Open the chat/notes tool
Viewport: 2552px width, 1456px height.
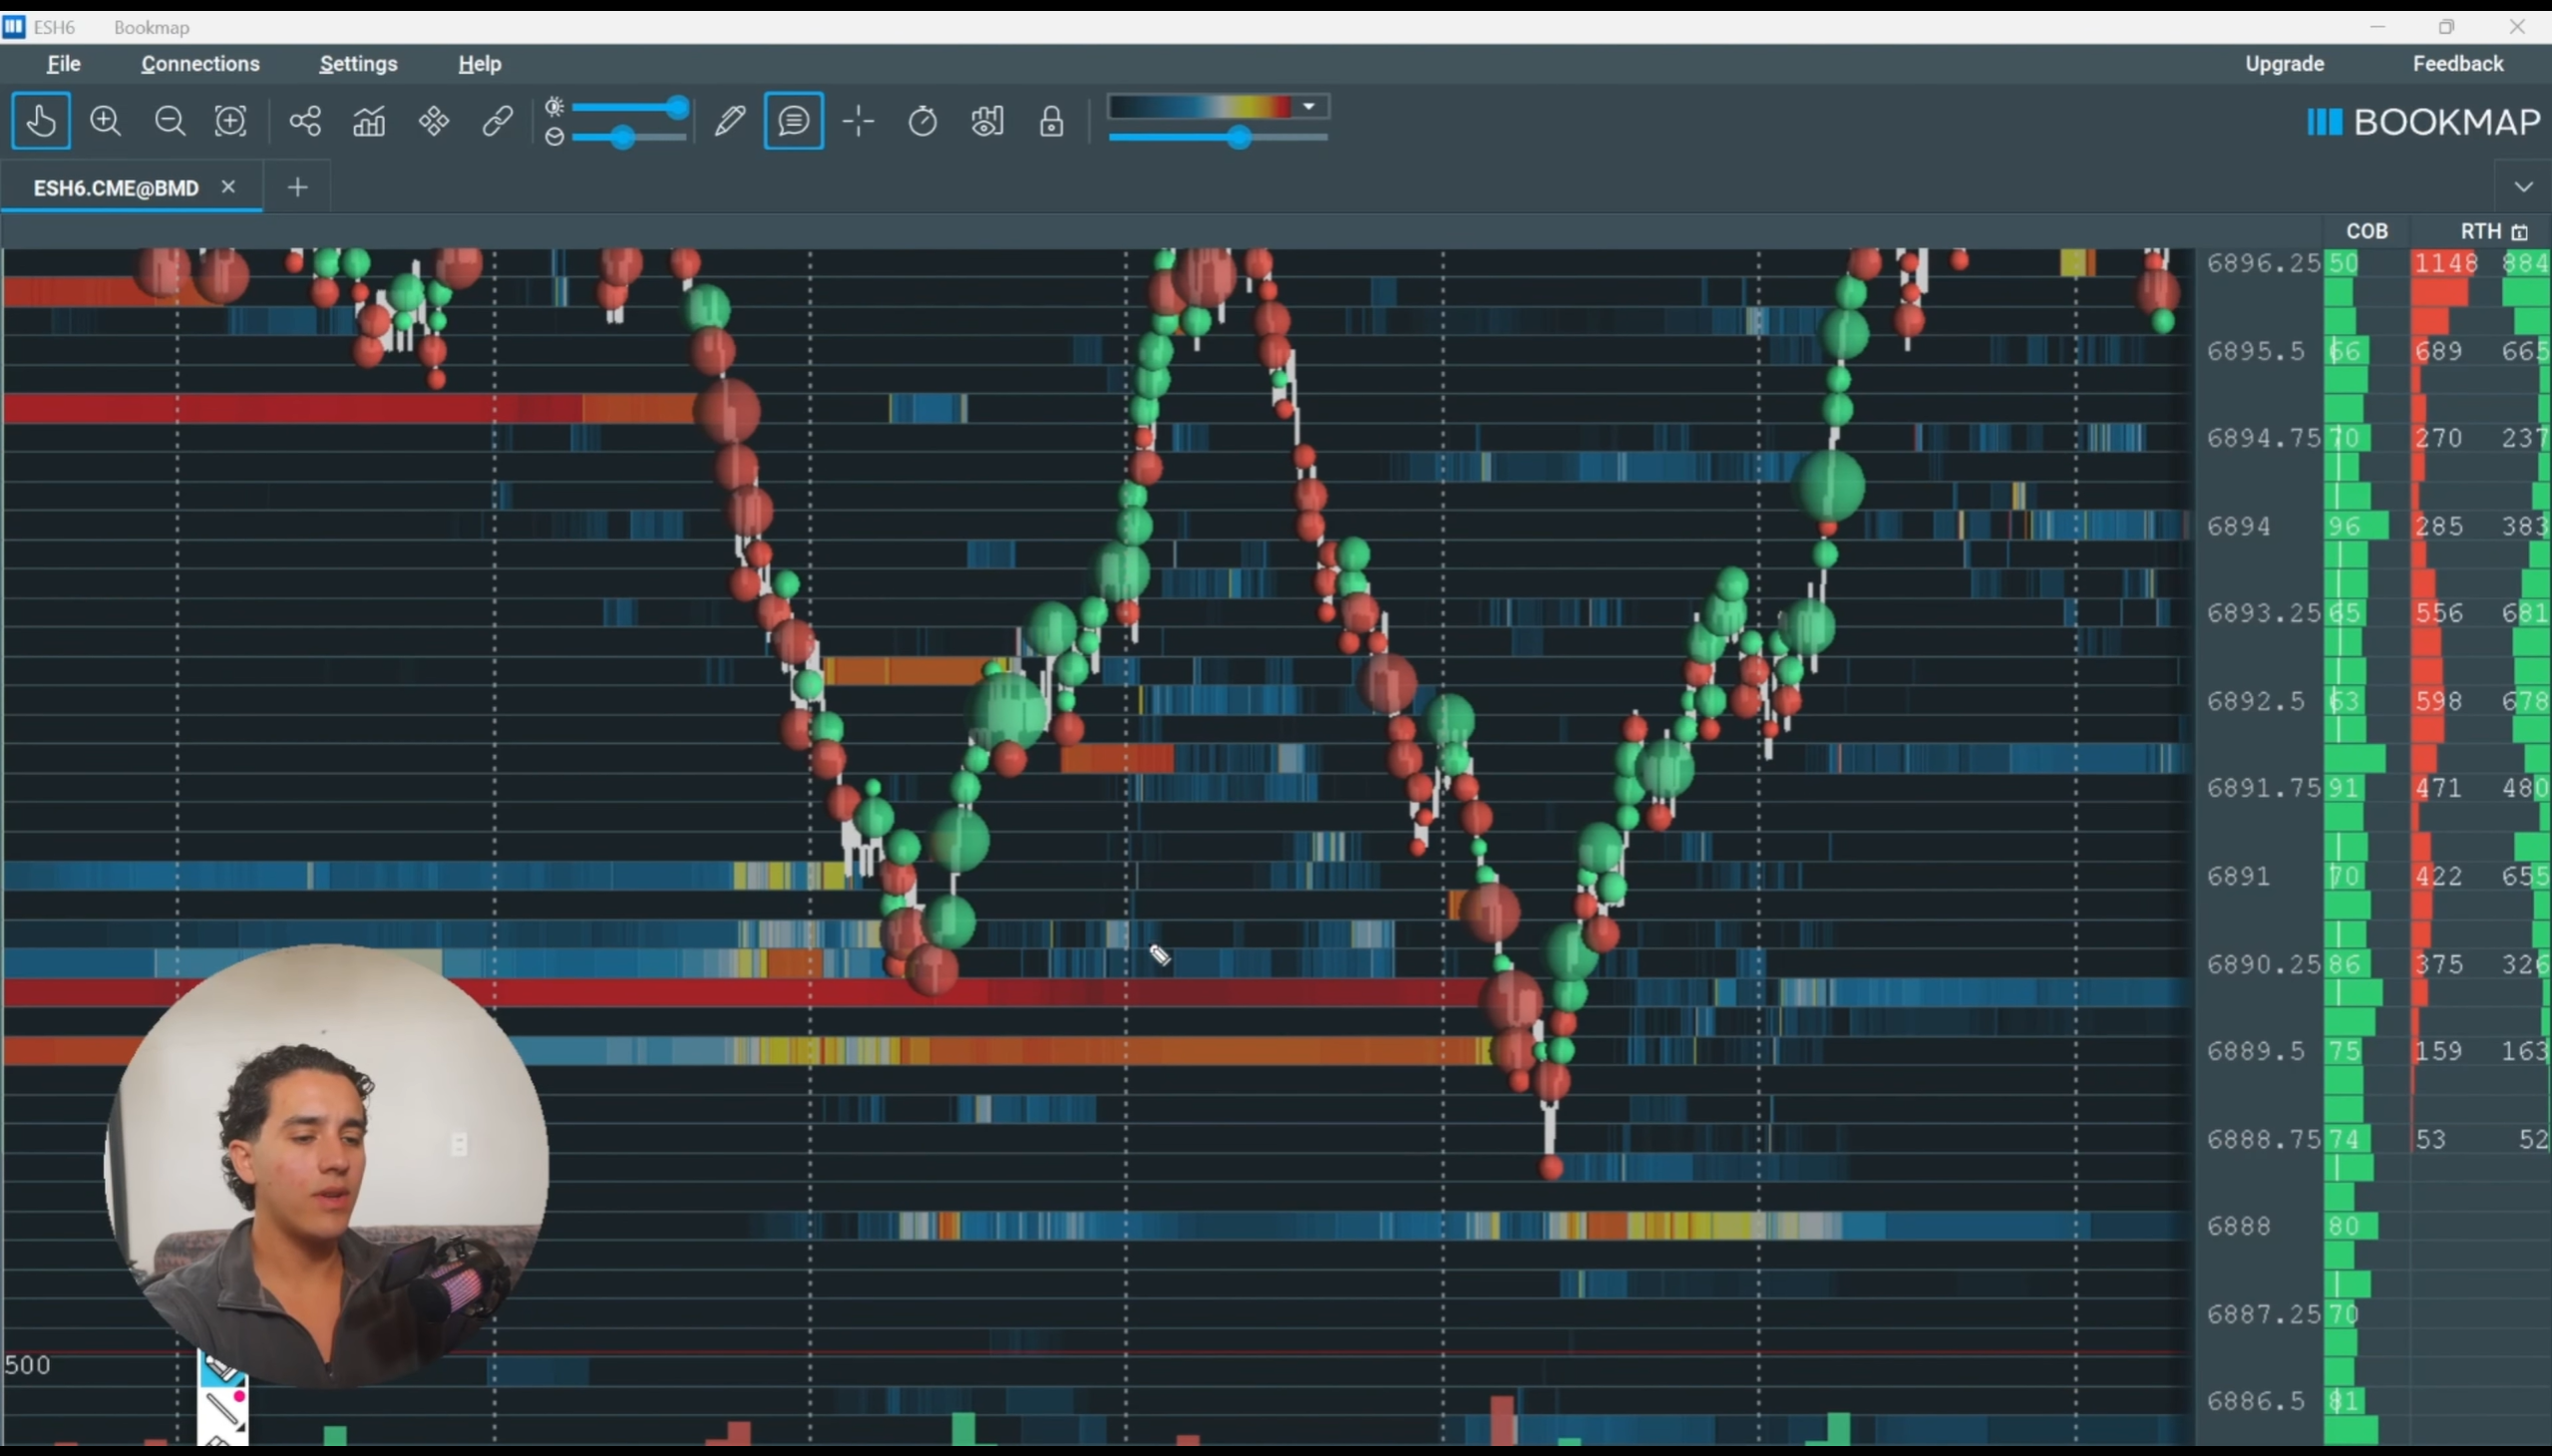point(792,120)
